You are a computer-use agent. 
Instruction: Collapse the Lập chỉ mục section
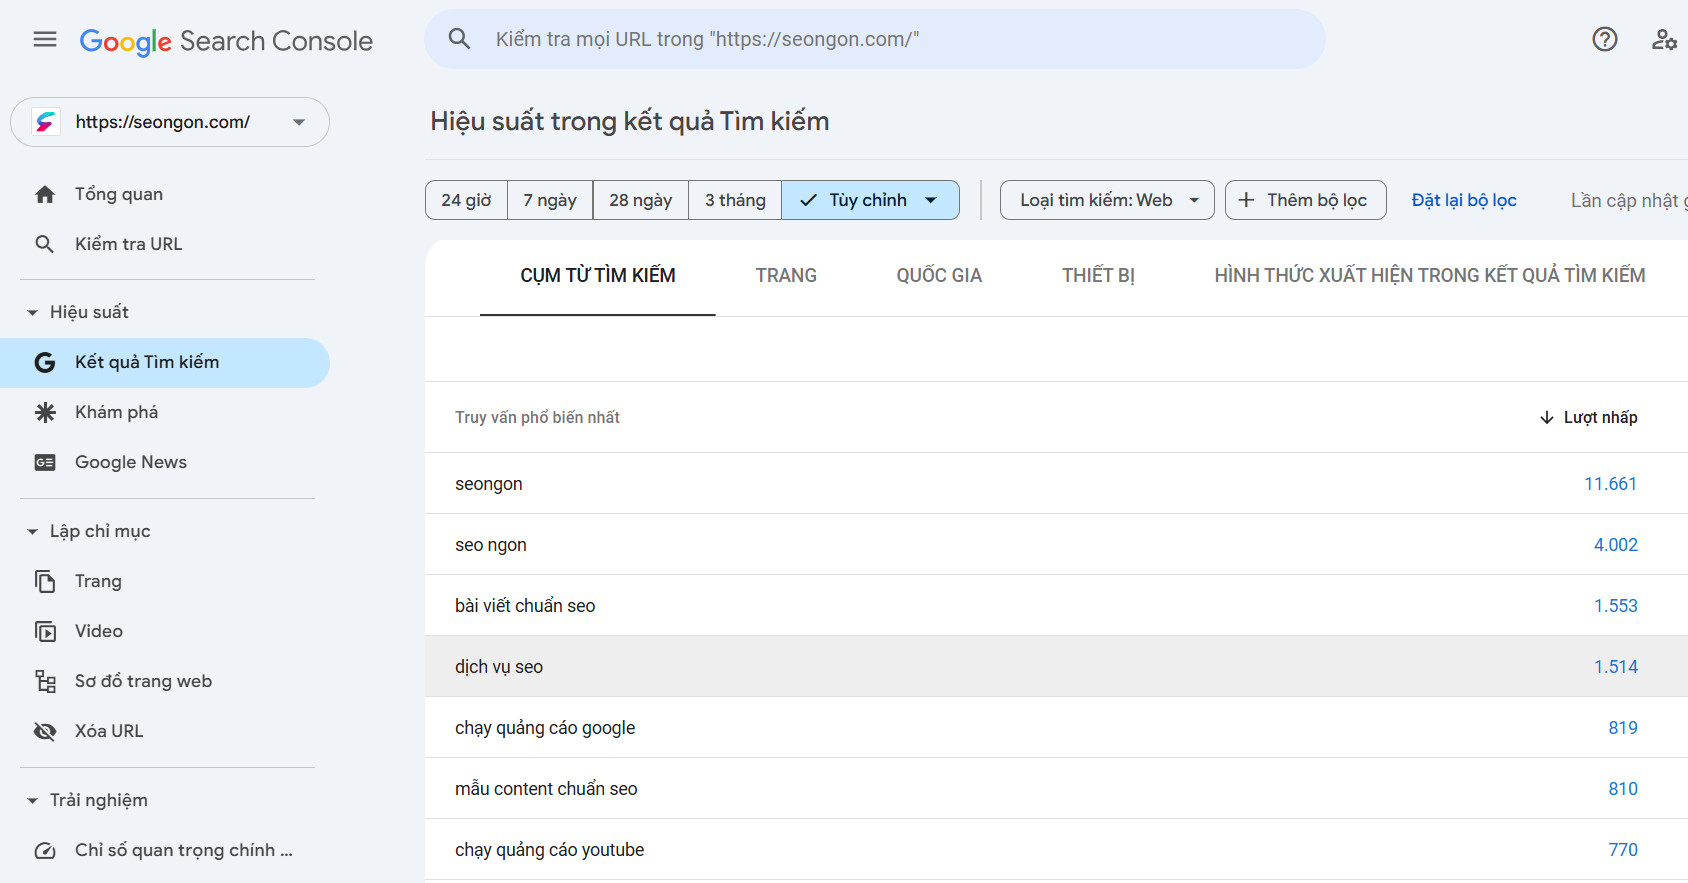(32, 531)
